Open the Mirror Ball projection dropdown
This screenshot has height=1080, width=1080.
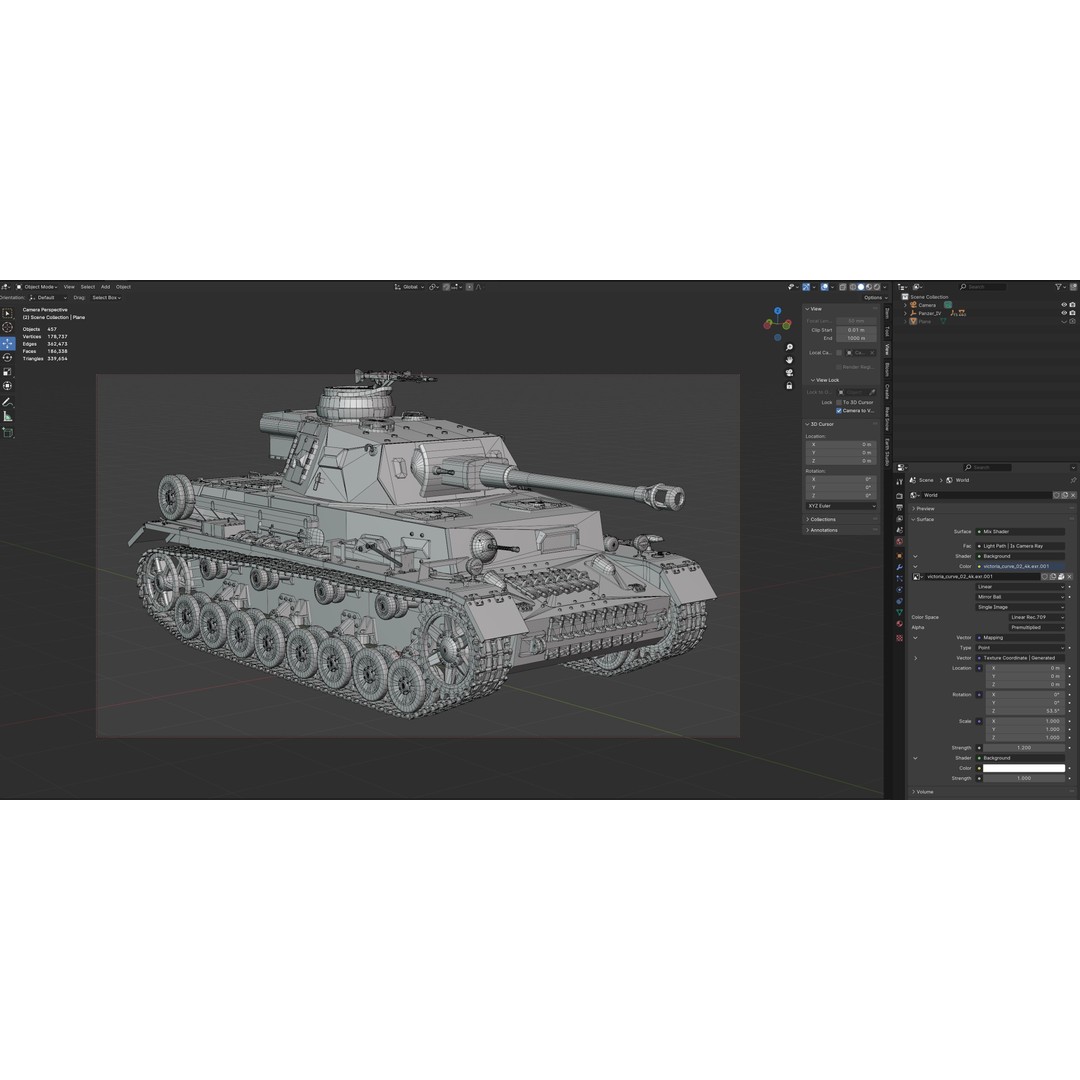[x=1020, y=597]
